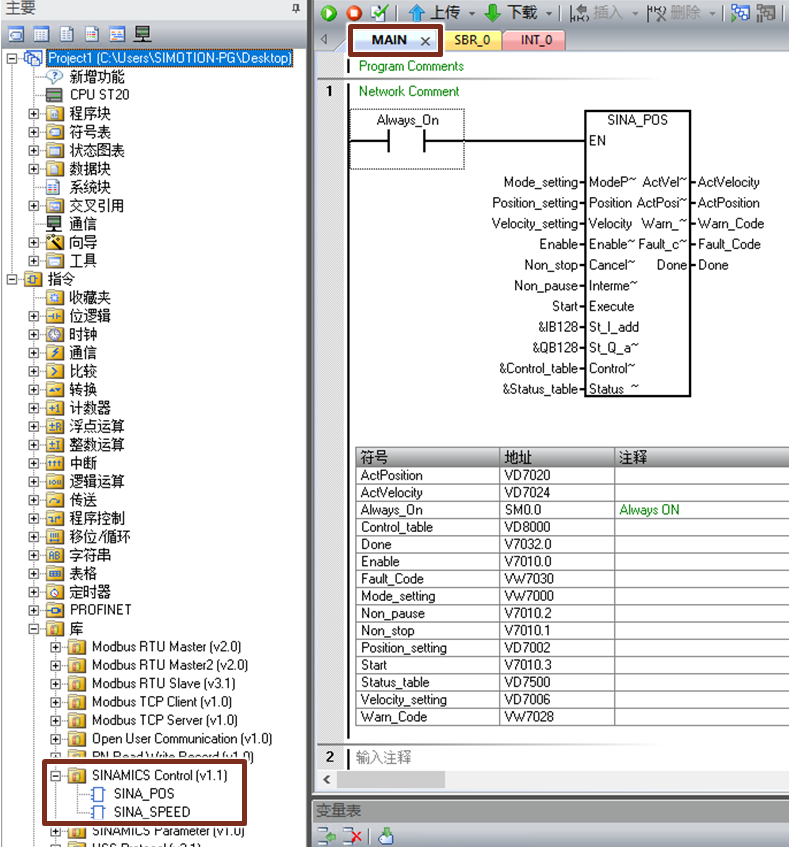Select CPU ST20 in project tree
The image size is (799, 847).
tap(99, 95)
